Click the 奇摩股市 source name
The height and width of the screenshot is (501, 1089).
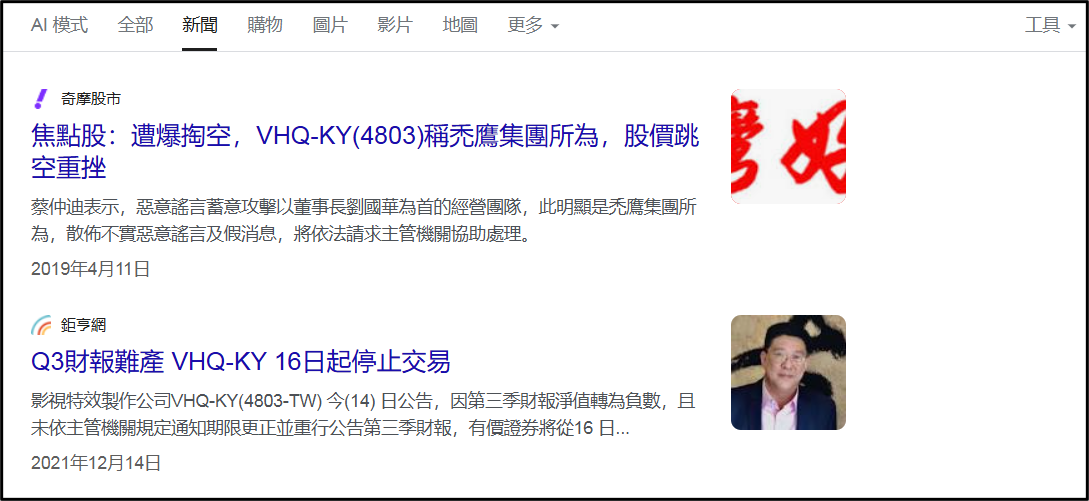(x=91, y=99)
